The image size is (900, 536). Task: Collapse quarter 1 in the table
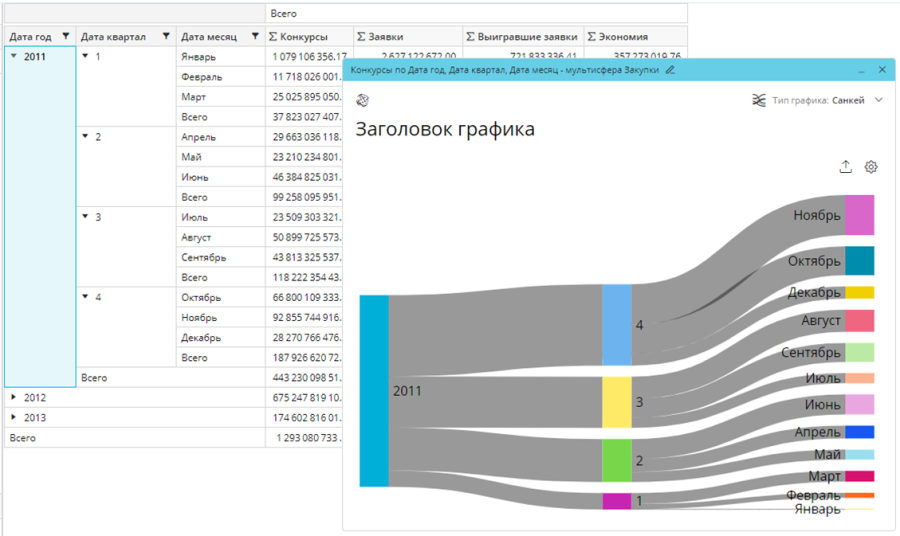click(x=86, y=56)
